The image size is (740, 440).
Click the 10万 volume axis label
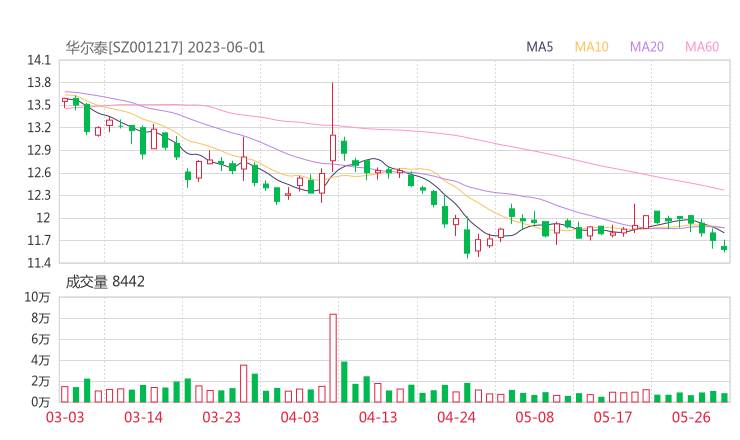point(37,297)
